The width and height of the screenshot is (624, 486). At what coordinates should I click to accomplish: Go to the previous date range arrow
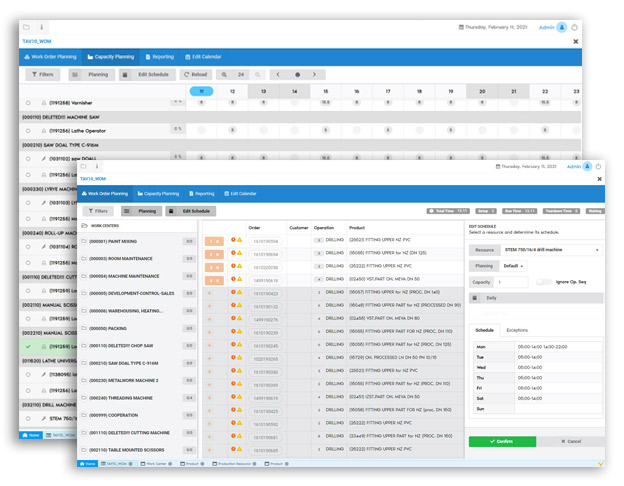pos(278,74)
